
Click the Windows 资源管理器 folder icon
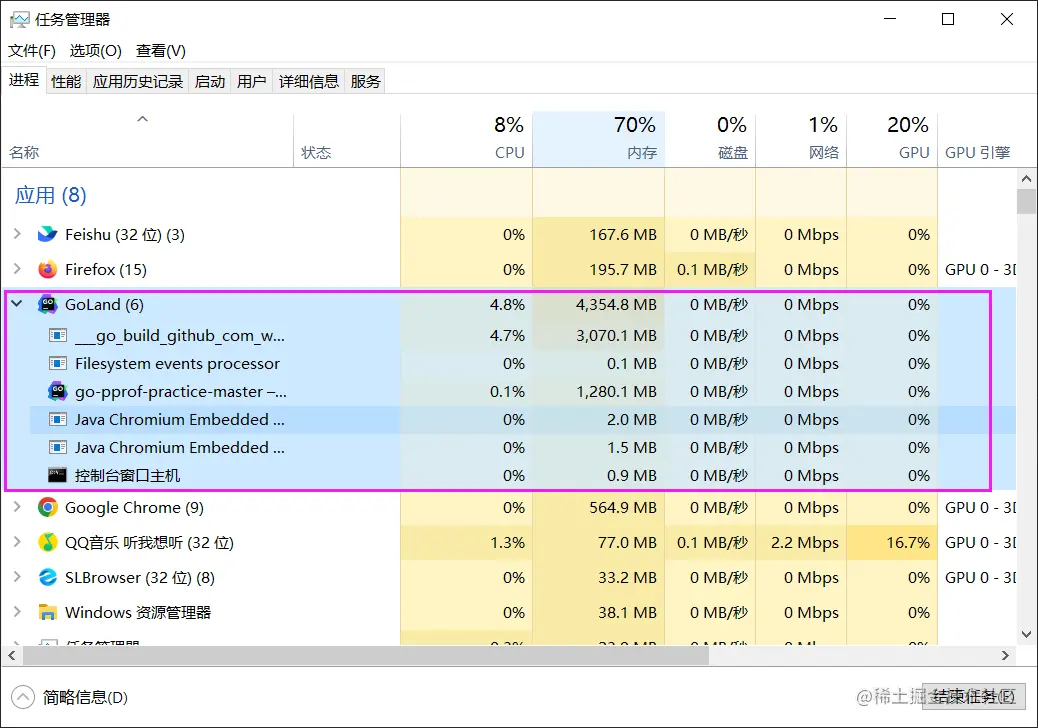48,613
